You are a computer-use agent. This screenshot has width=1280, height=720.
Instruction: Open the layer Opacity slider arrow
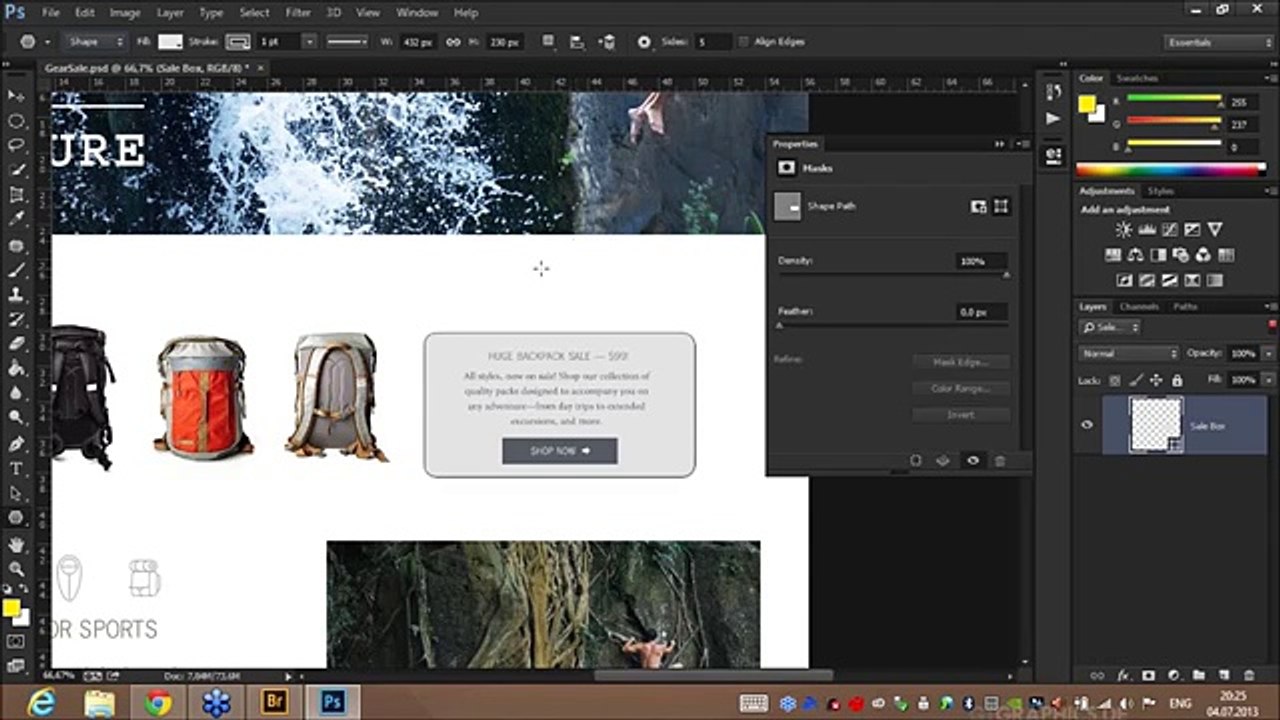[1269, 353]
